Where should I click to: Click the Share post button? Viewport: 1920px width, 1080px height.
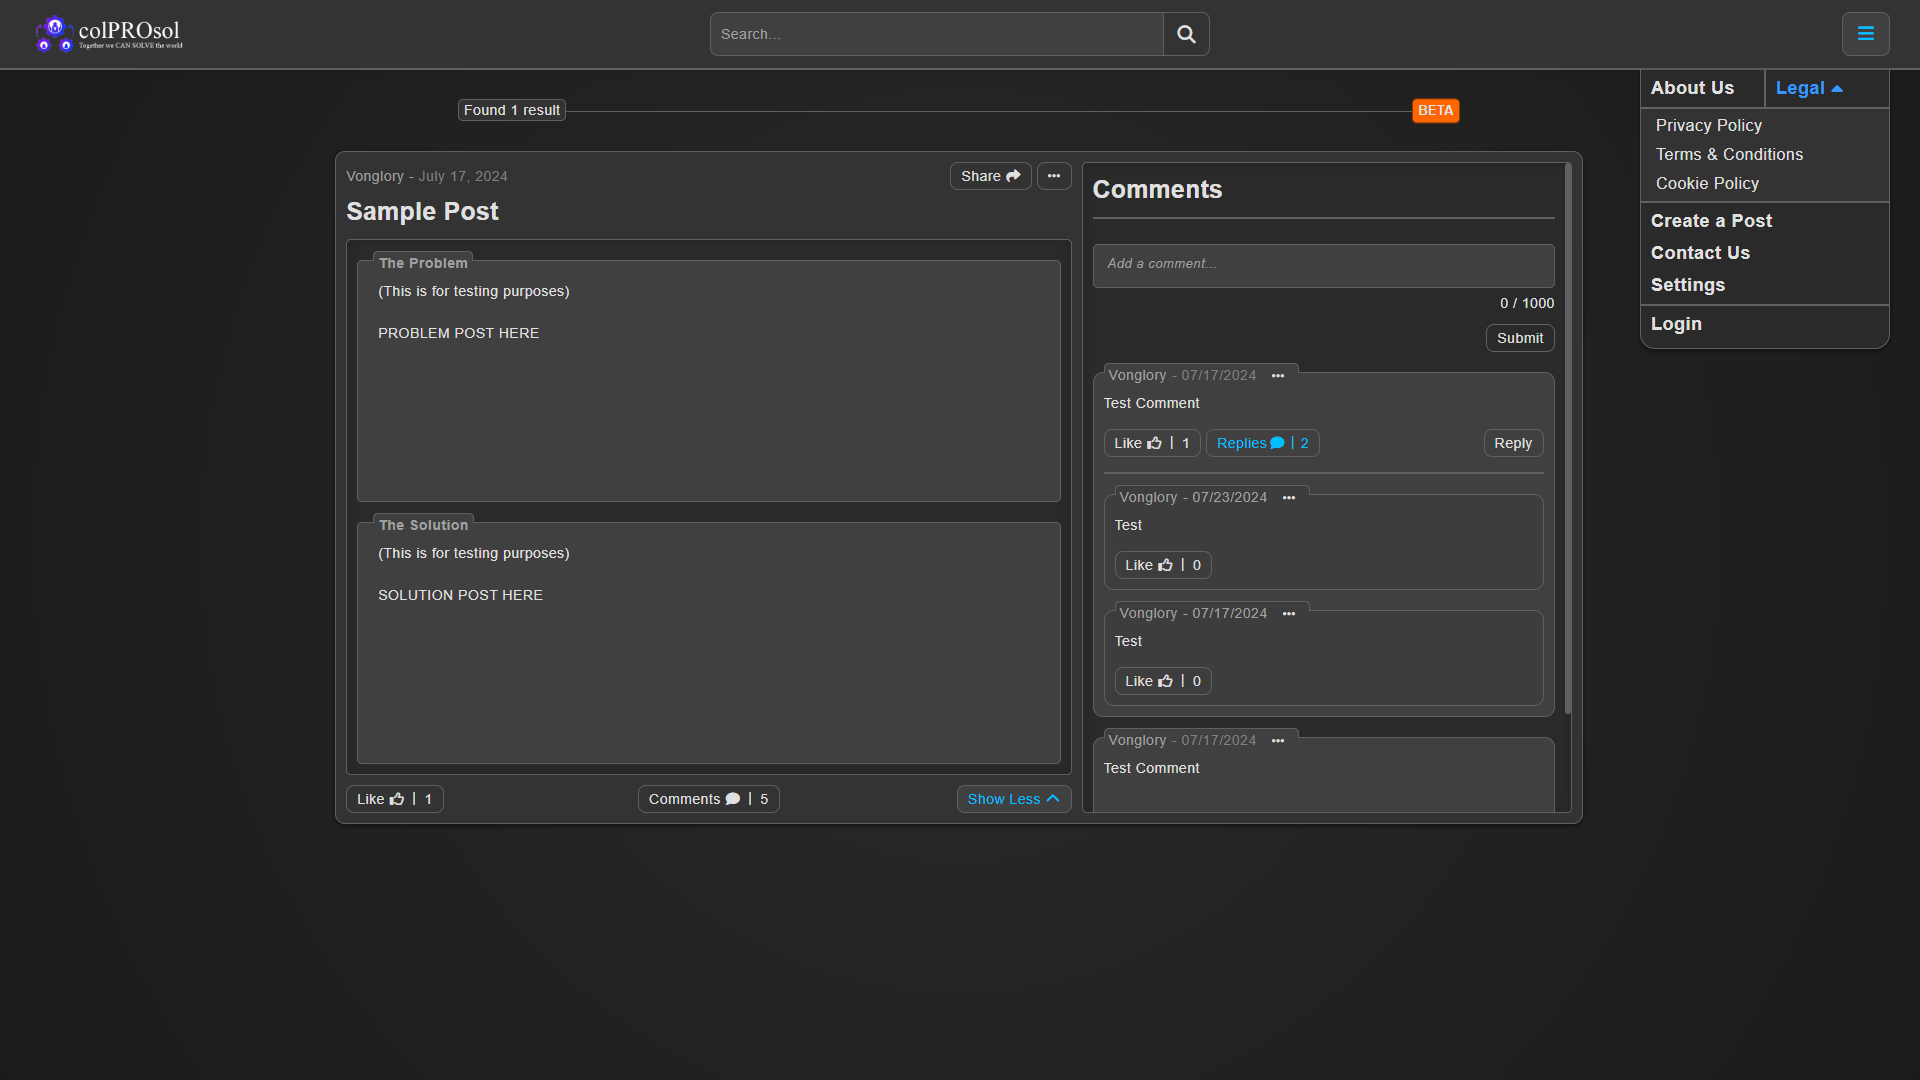[990, 176]
